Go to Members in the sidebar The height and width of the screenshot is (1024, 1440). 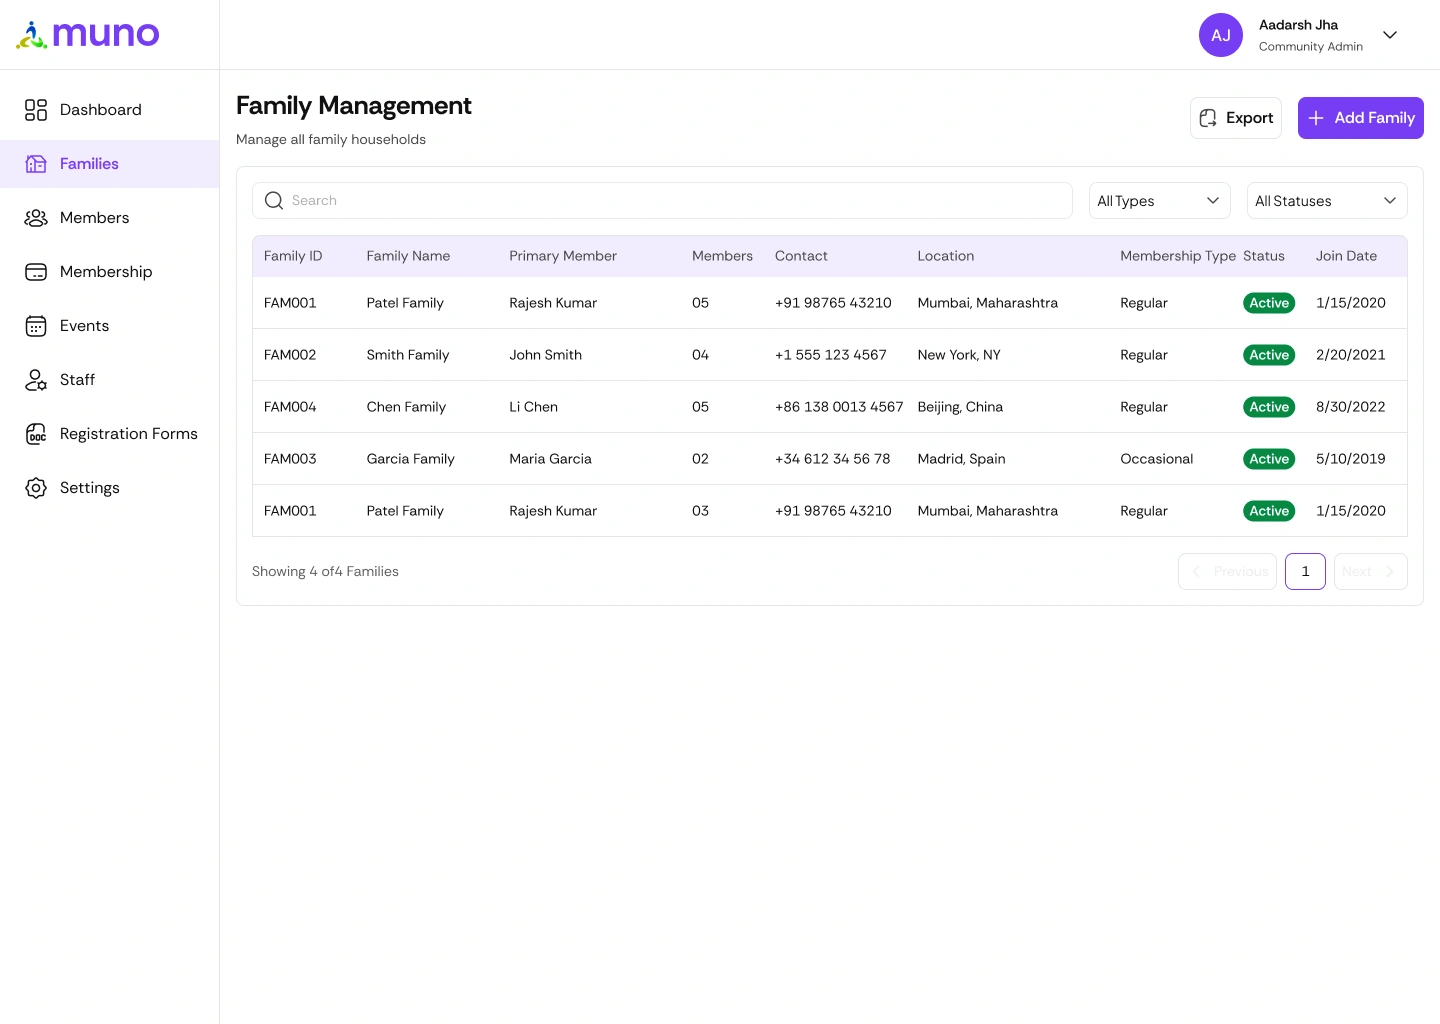point(110,218)
